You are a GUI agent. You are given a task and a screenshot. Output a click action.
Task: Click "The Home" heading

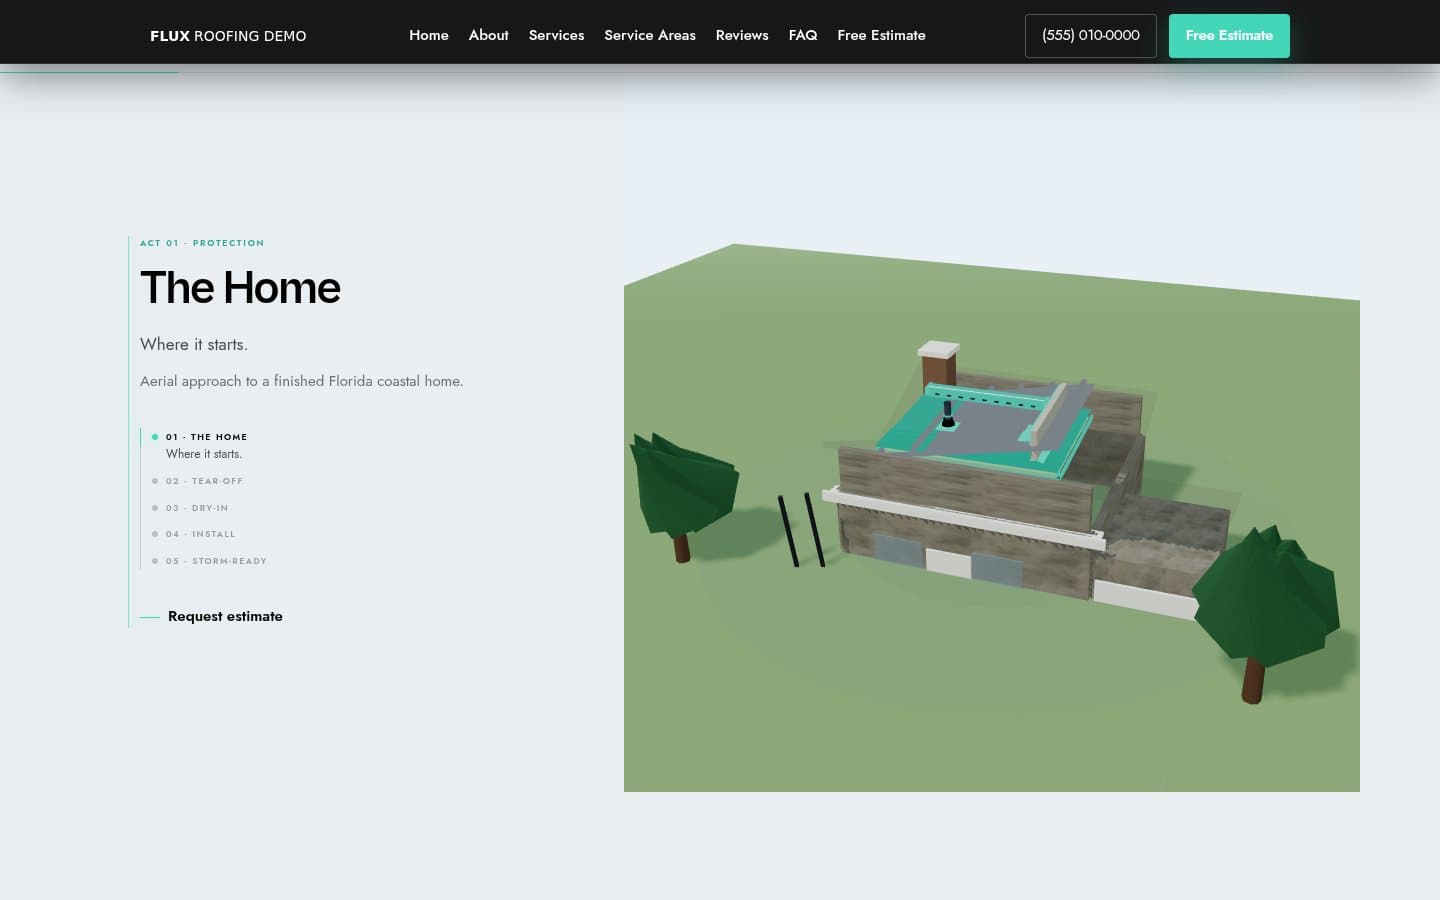pyautogui.click(x=240, y=288)
